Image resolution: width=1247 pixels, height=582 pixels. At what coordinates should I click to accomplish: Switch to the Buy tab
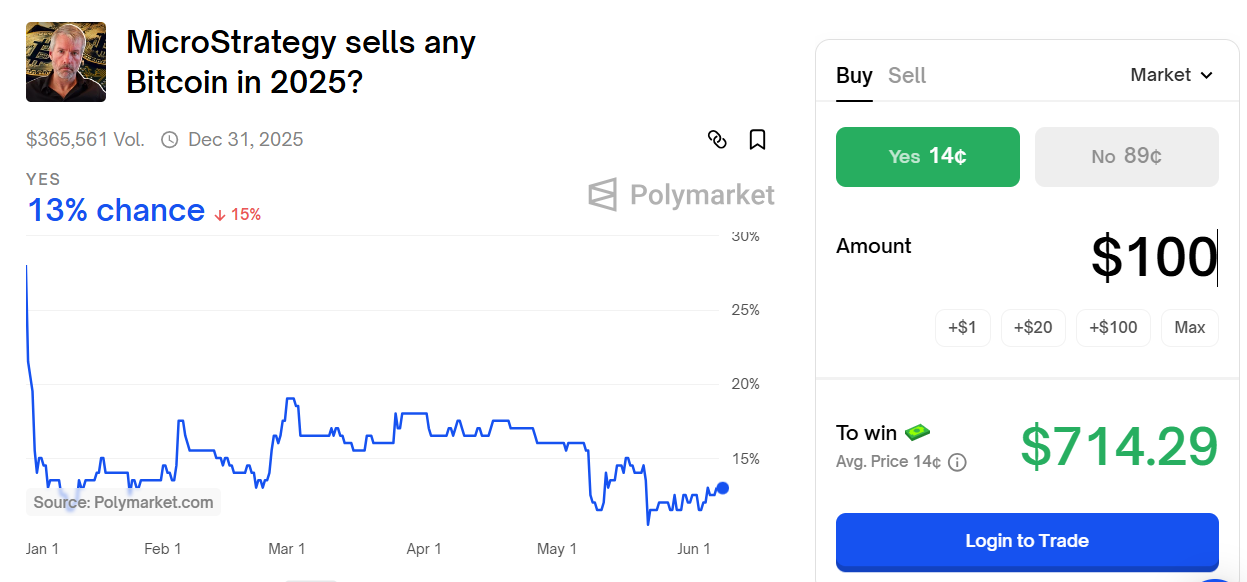click(854, 75)
